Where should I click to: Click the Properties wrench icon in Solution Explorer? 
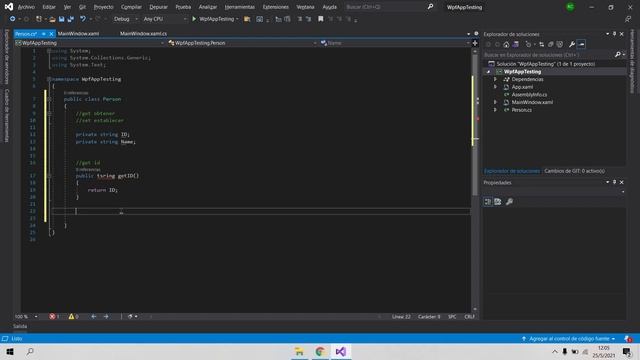click(x=572, y=44)
